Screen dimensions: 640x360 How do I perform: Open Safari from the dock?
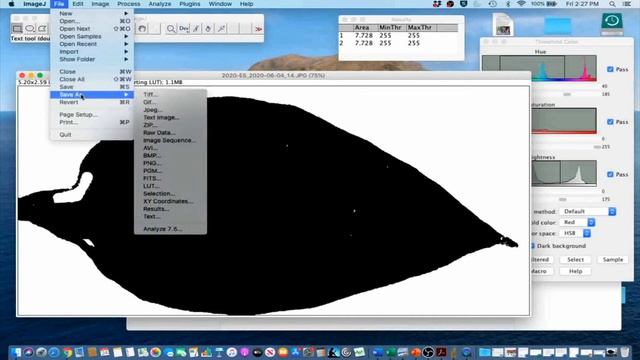click(53, 352)
